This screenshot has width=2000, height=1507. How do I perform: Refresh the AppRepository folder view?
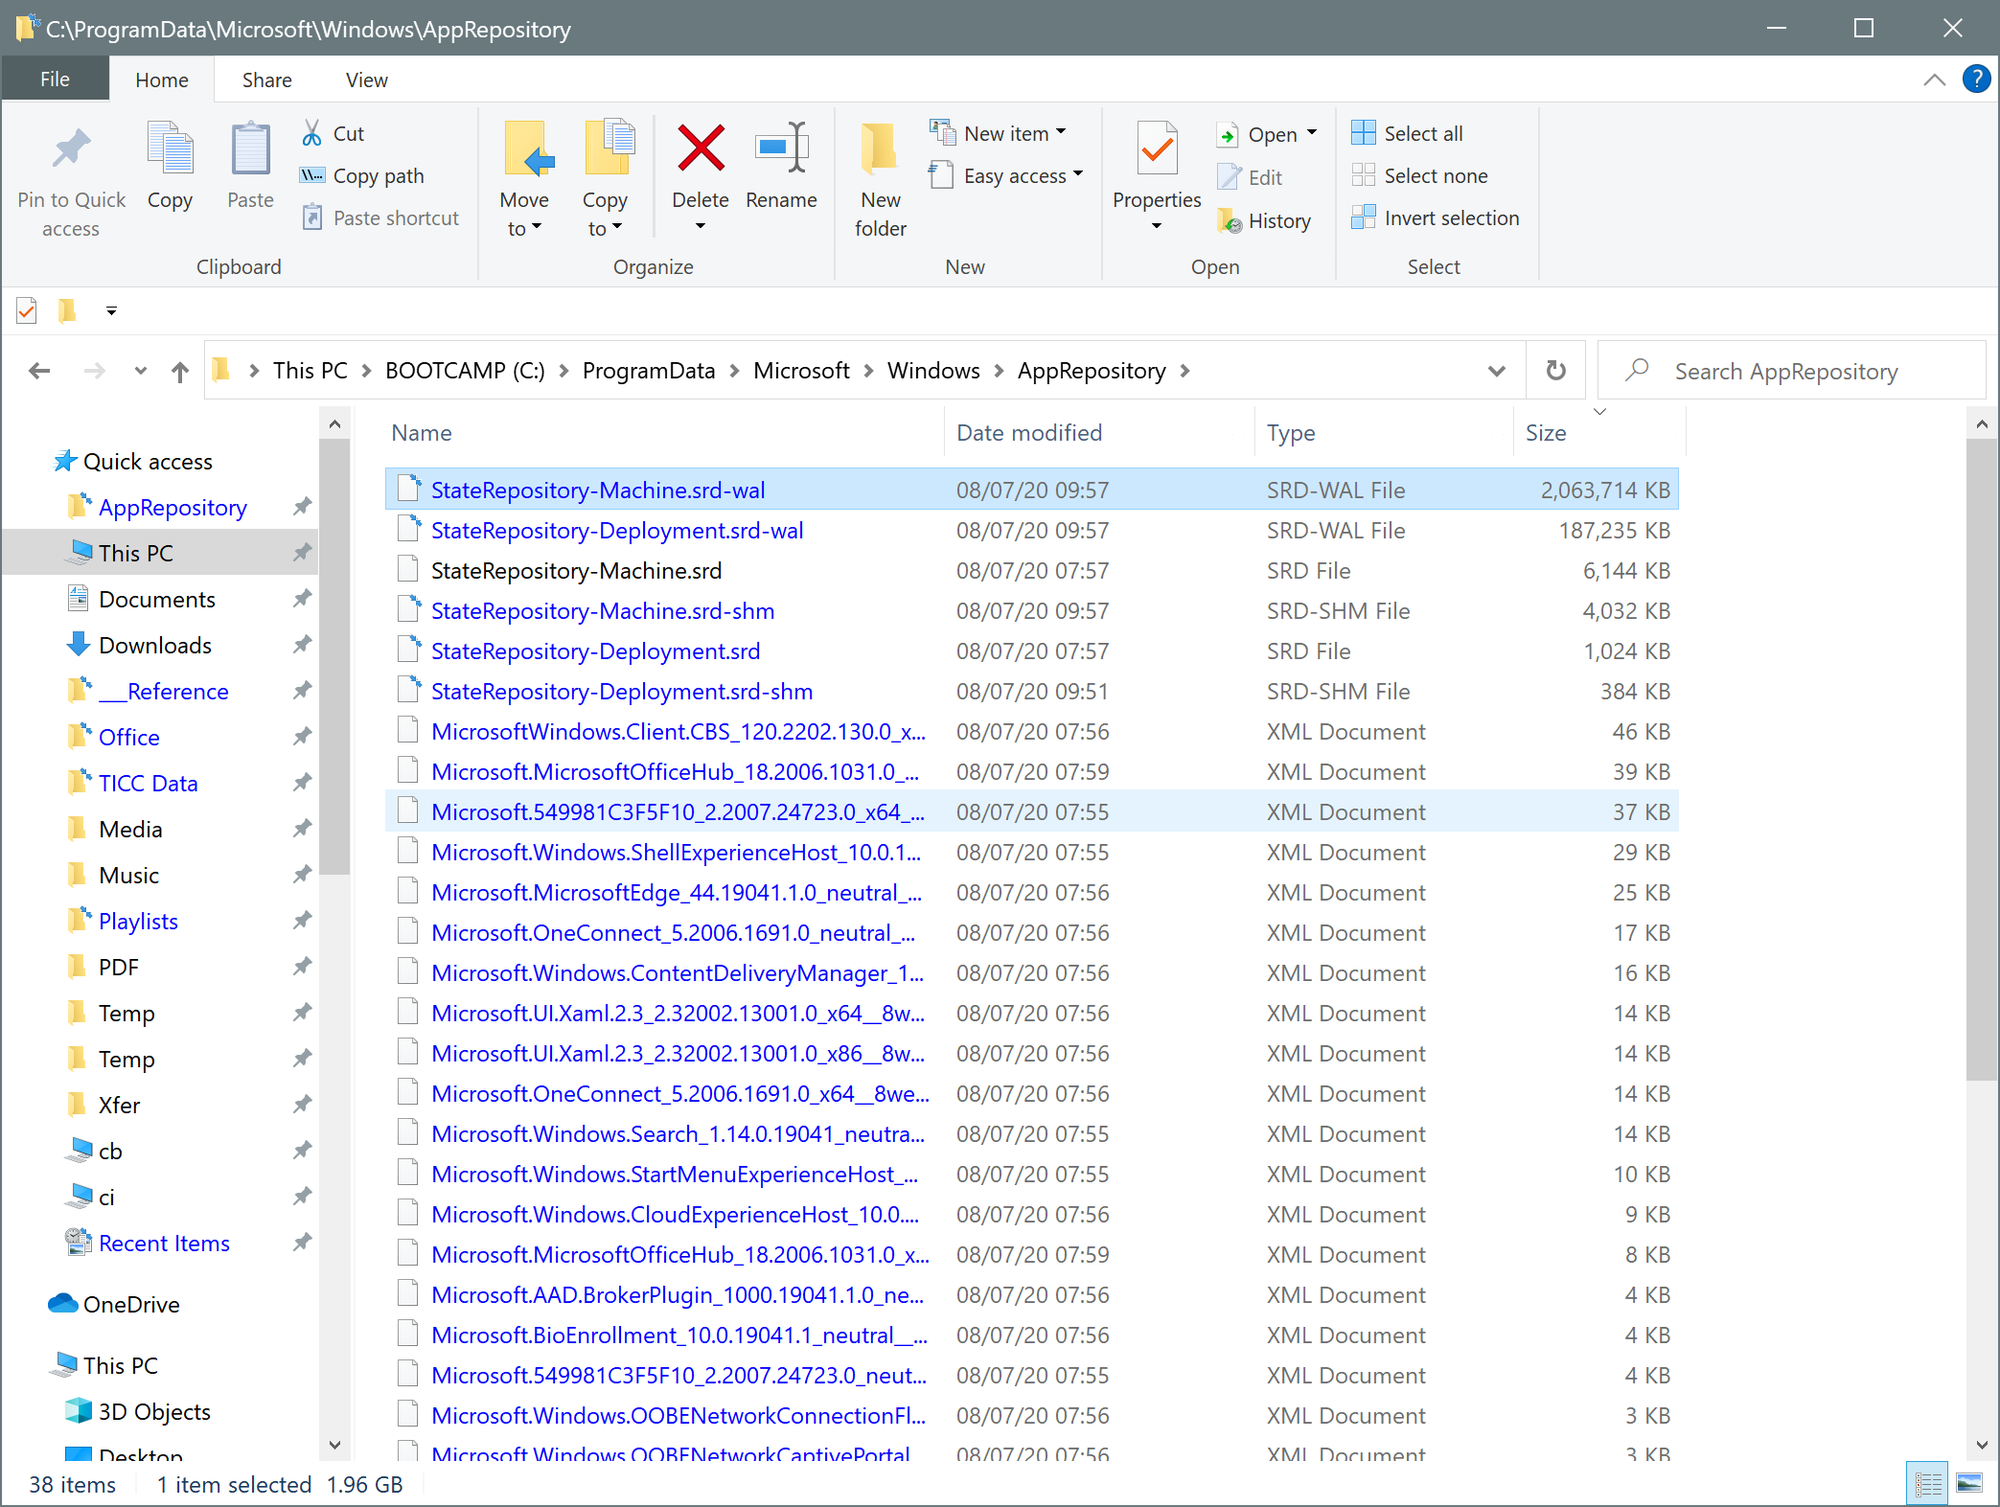pyautogui.click(x=1556, y=371)
